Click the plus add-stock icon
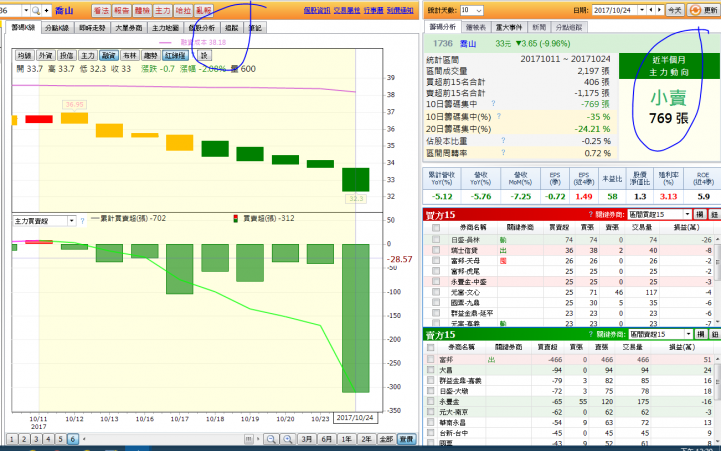 point(46,10)
